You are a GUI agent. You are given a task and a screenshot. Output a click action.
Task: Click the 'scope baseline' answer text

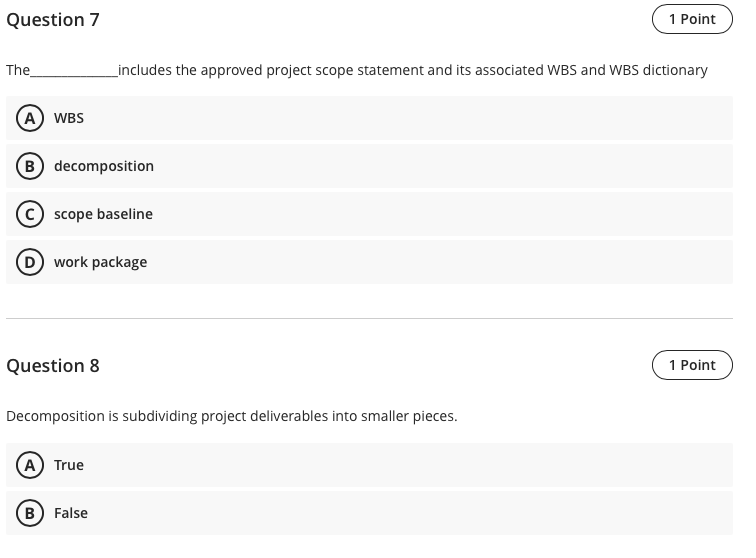[103, 214]
